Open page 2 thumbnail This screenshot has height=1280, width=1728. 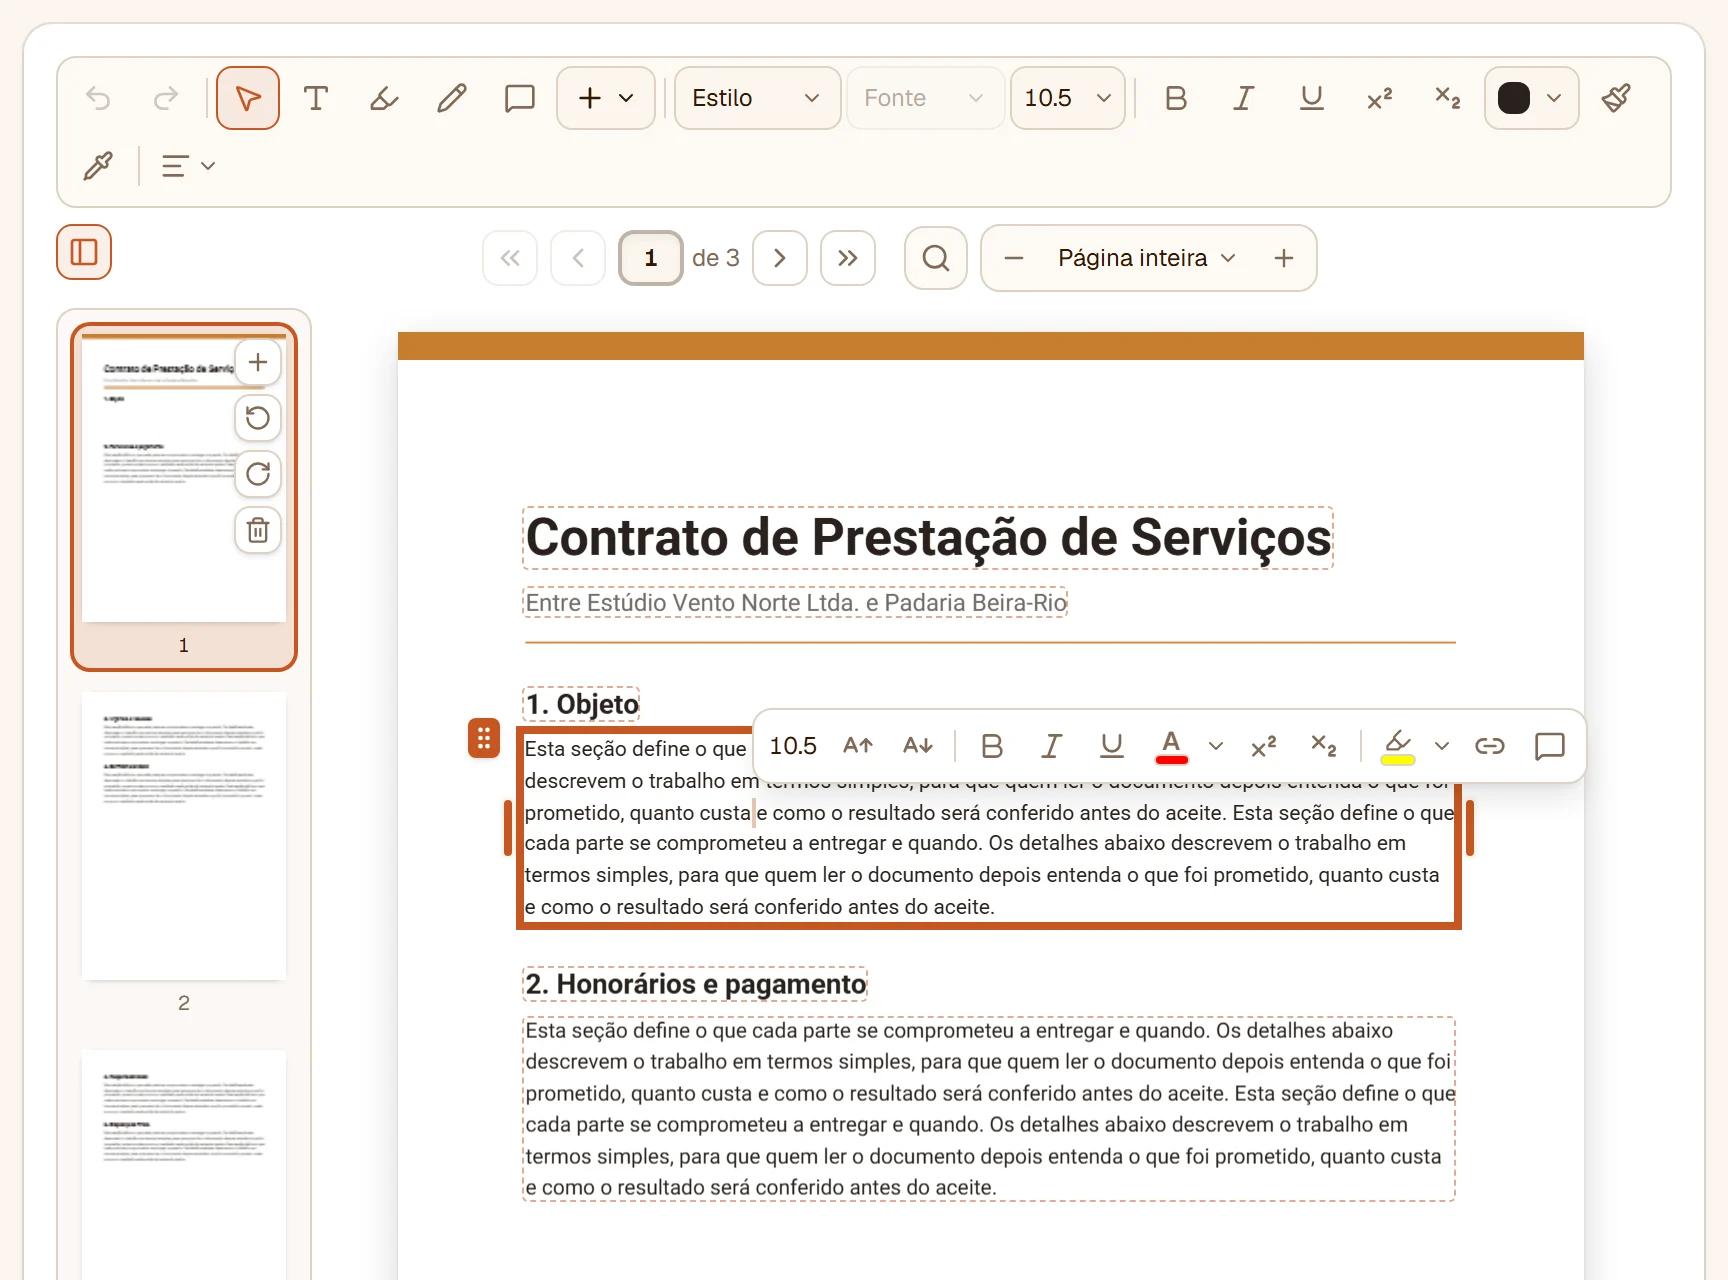coord(184,836)
